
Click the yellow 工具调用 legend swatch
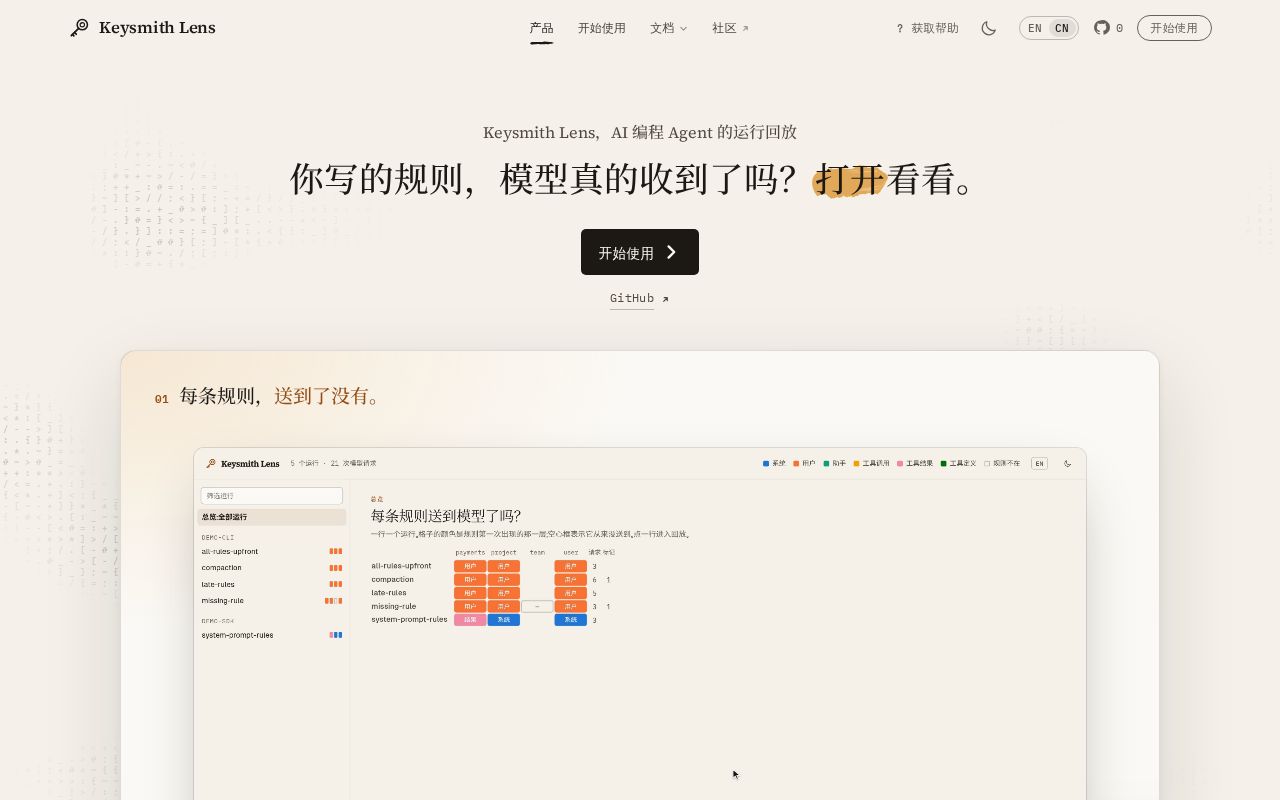(857, 464)
